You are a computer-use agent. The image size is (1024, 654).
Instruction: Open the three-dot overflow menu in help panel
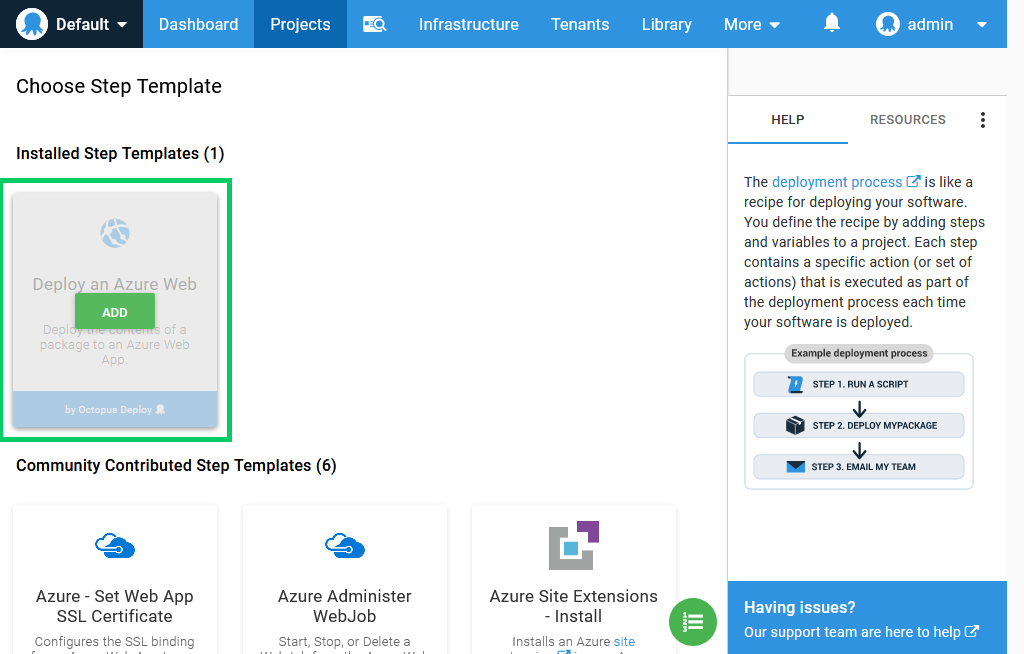coord(982,120)
